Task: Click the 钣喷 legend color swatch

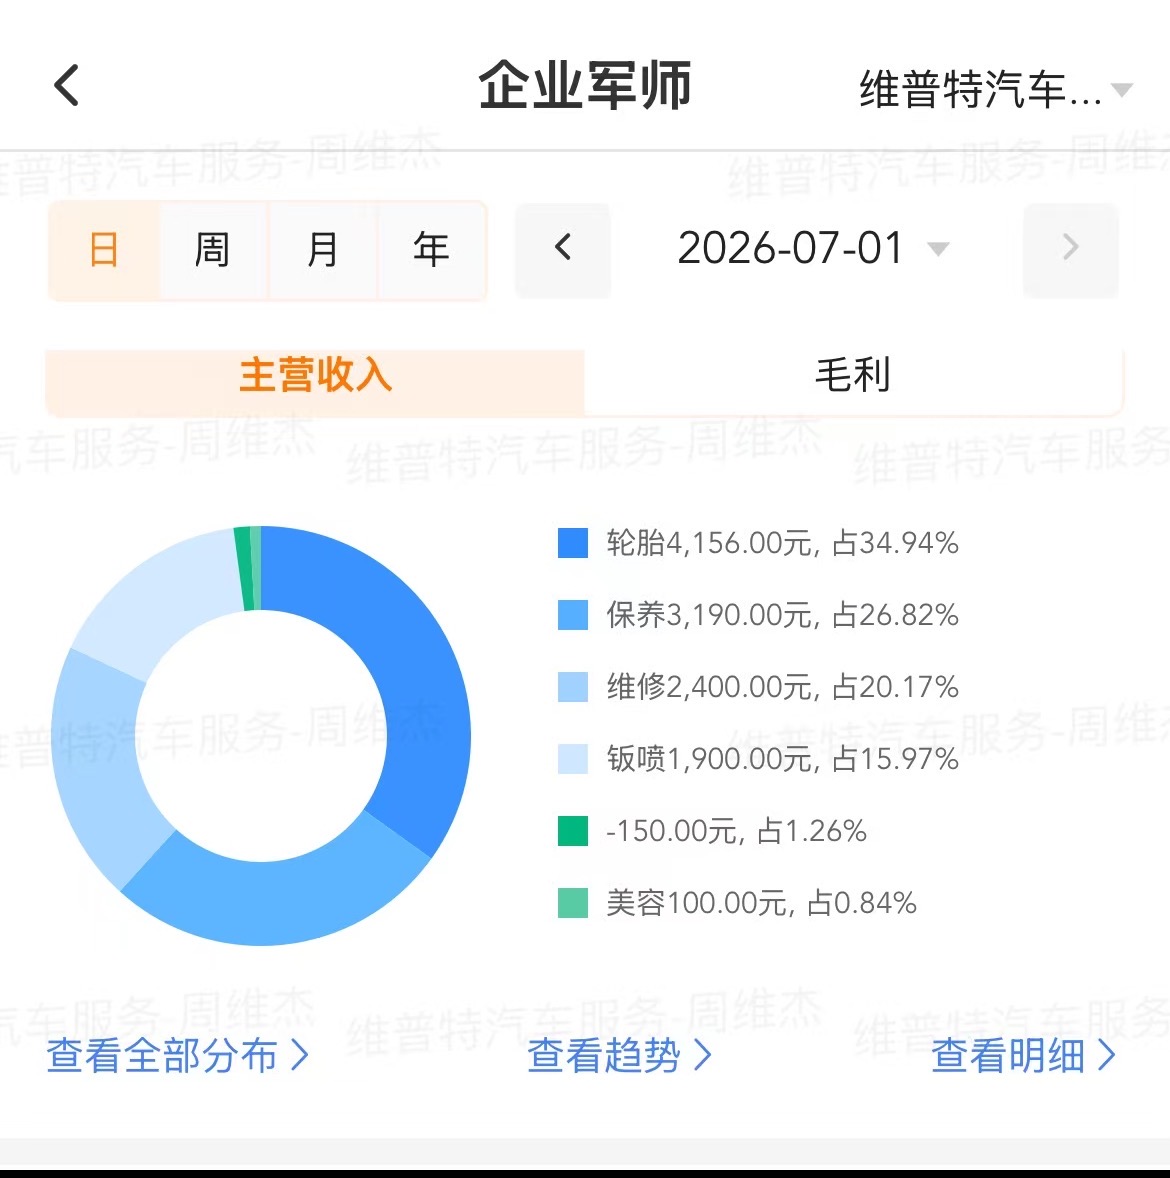Action: (573, 759)
